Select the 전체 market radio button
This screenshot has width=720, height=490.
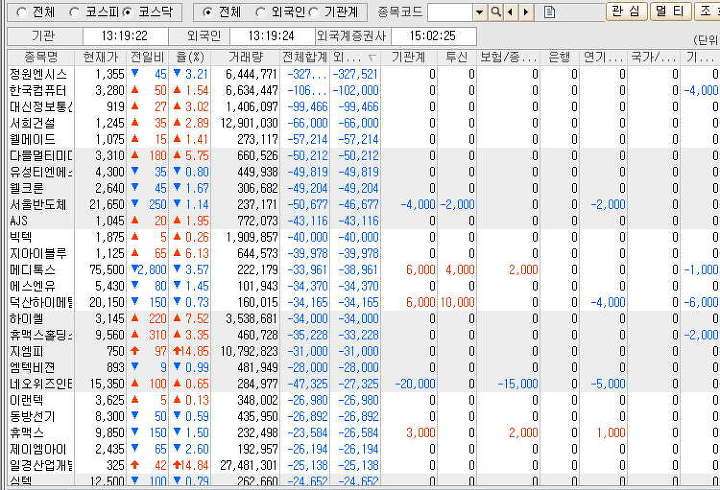21,12
